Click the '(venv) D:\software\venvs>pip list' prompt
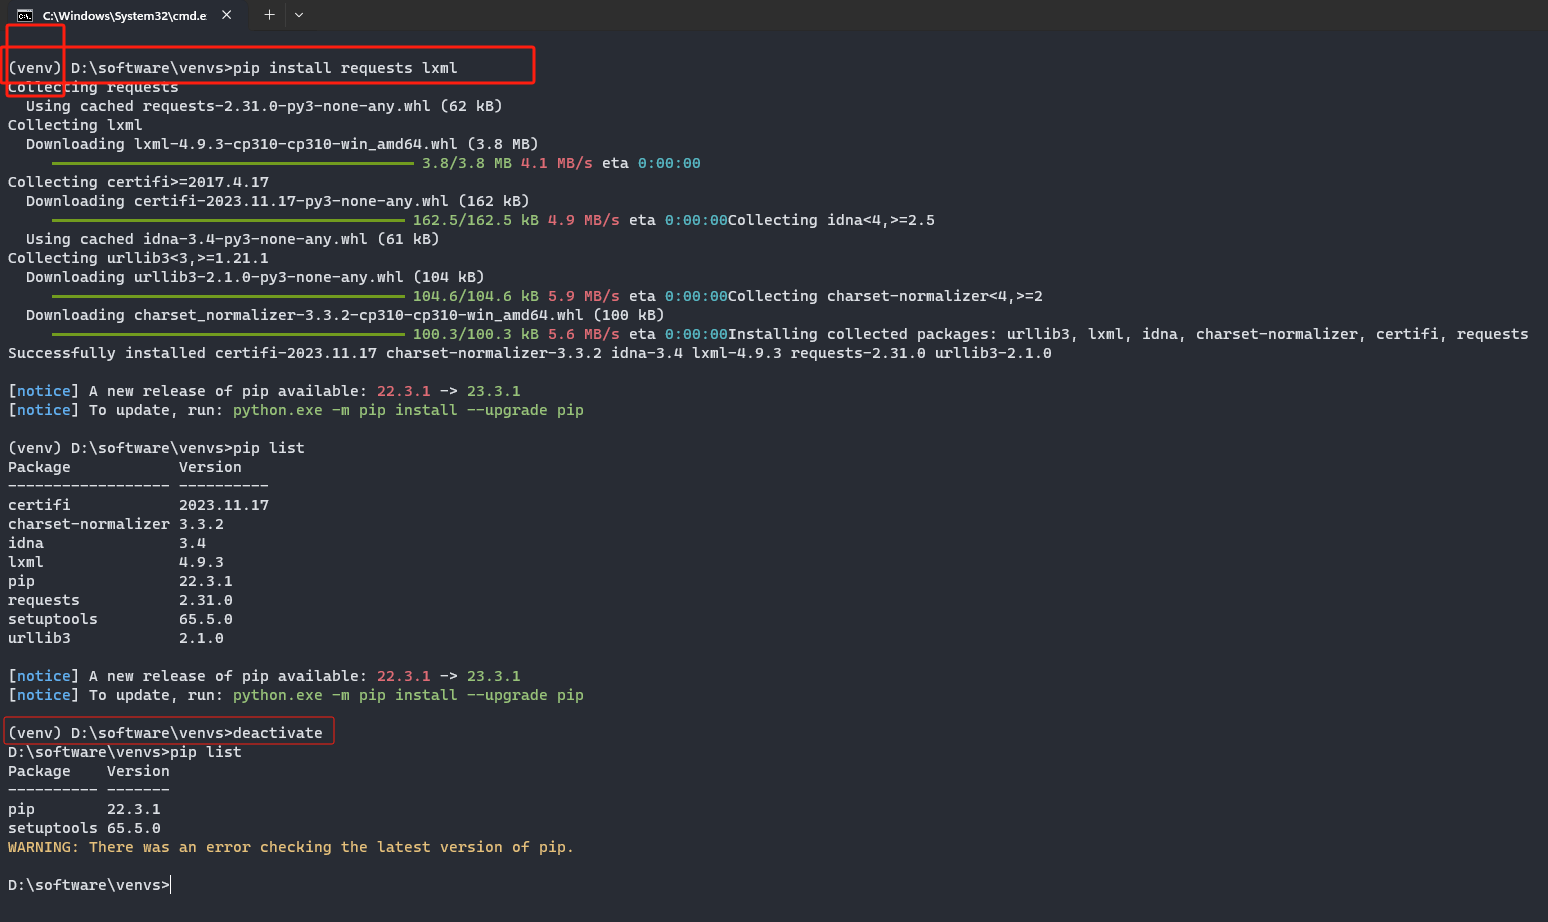This screenshot has height=922, width=1548. click(156, 448)
